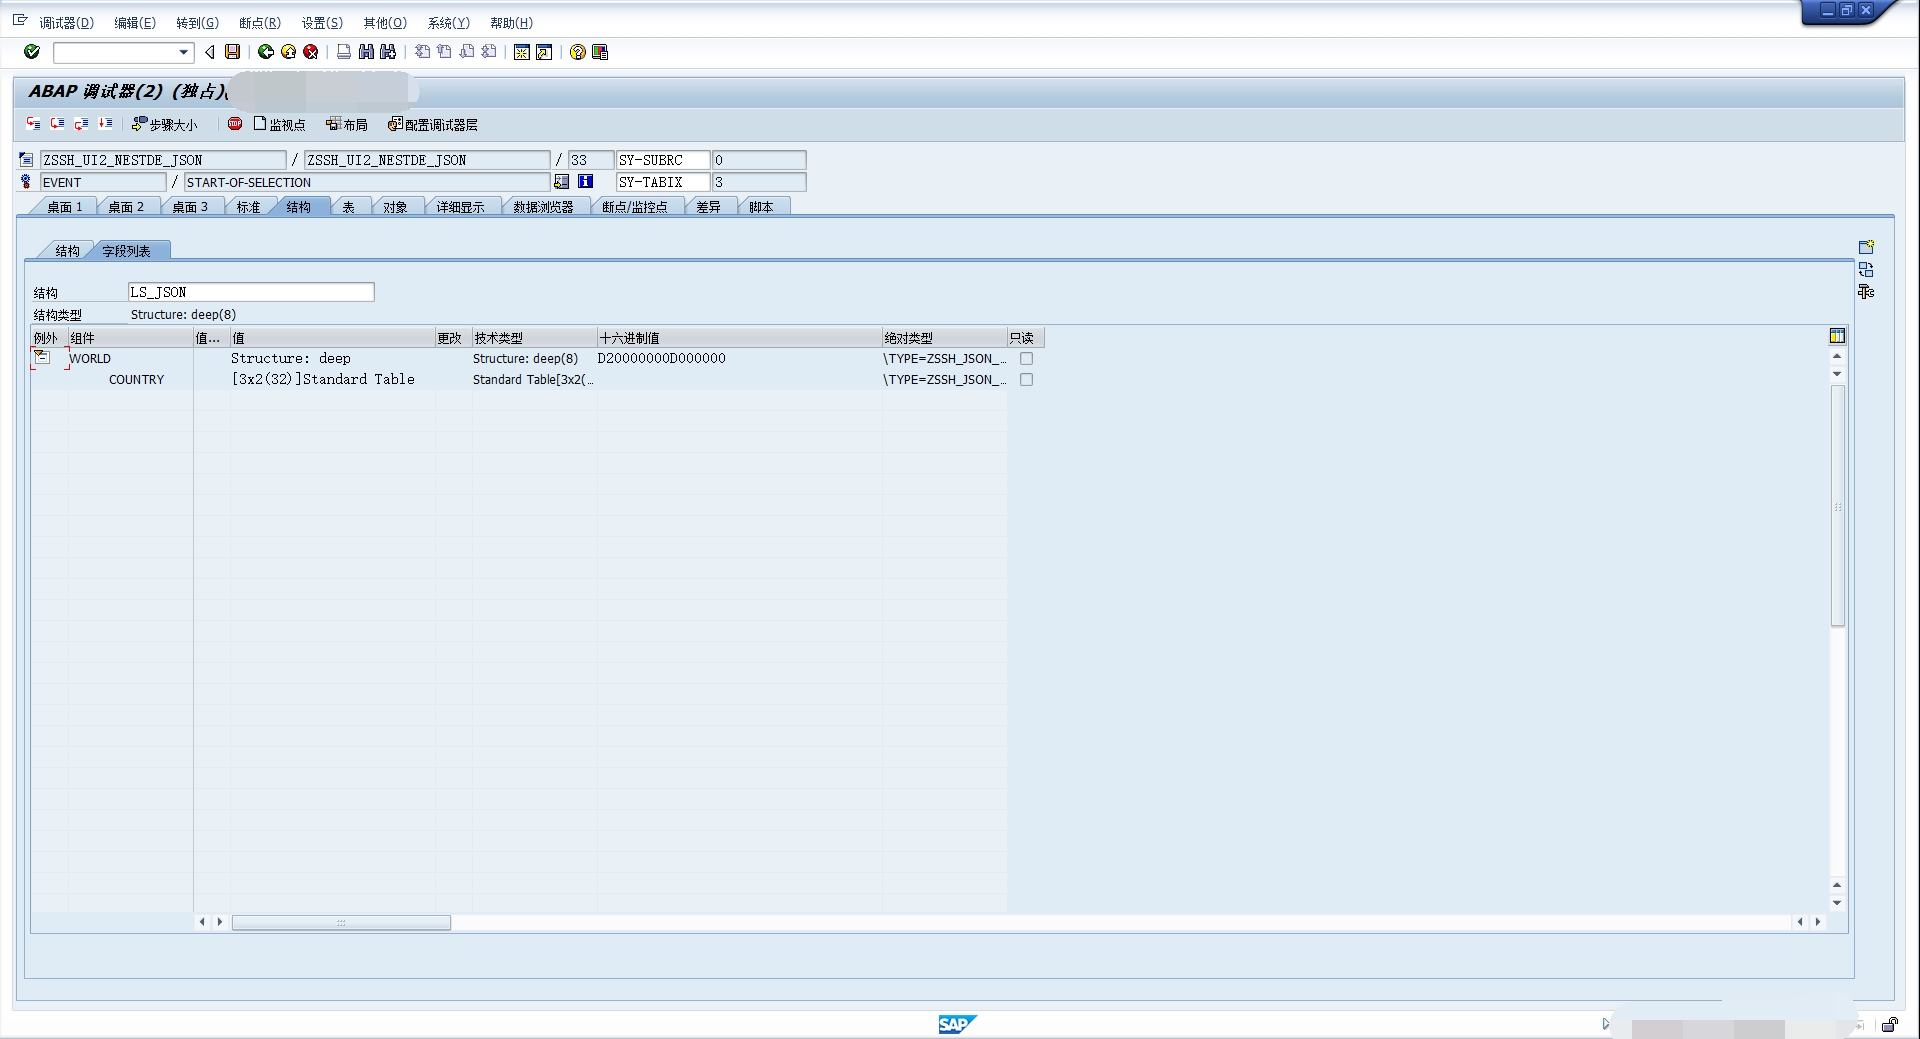Open the 调试器(D) menu
The image size is (1920, 1039).
tap(66, 23)
